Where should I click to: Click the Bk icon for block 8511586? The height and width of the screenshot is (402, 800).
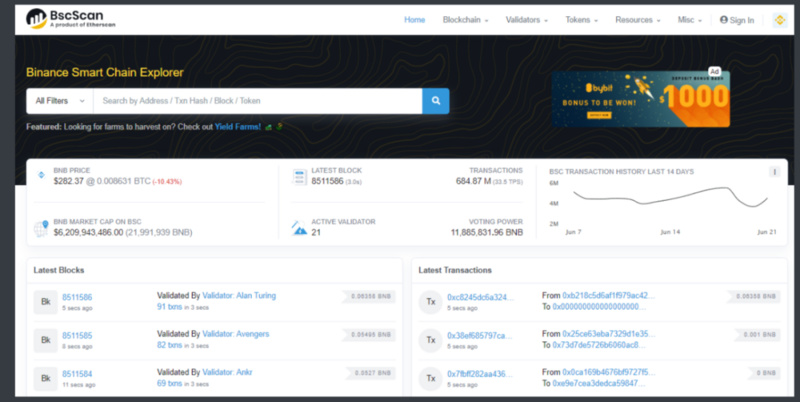[x=44, y=302]
